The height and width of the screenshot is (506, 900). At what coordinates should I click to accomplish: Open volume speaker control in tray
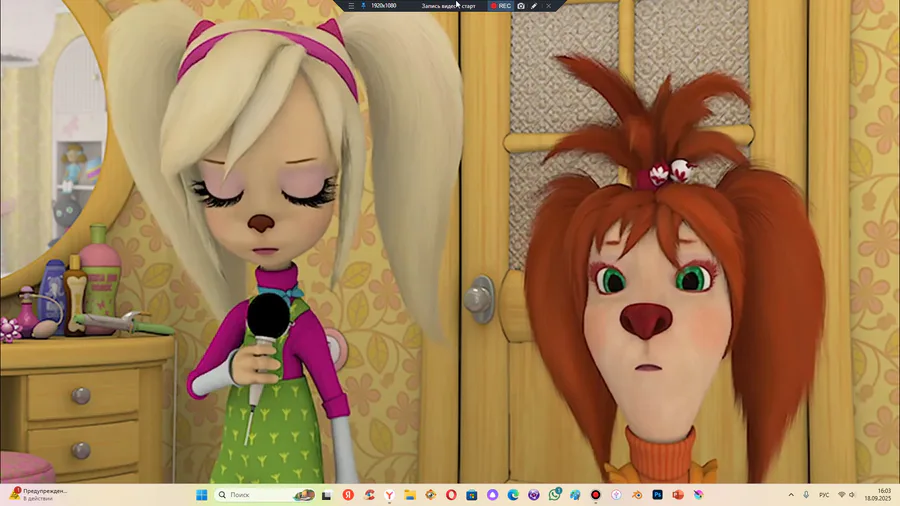(852, 495)
